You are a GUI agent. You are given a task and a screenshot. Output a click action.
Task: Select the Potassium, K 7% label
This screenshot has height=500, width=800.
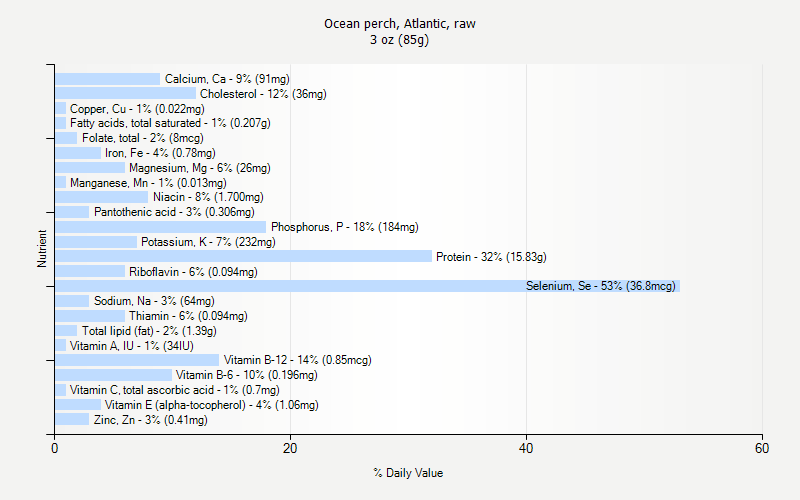[208, 242]
